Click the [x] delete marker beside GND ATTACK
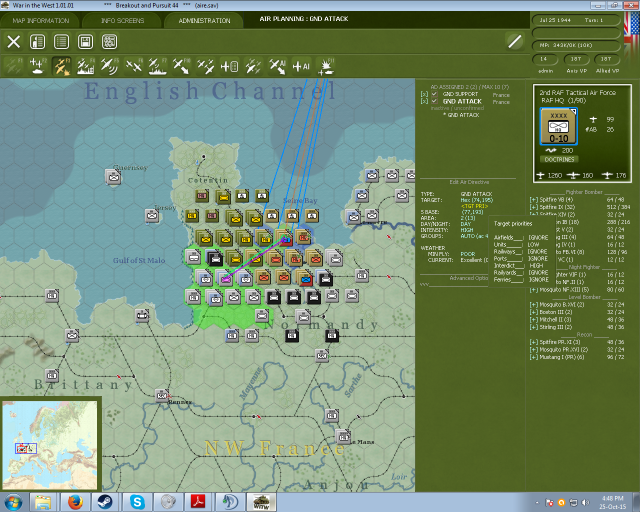The width and height of the screenshot is (640, 512). tap(424, 101)
